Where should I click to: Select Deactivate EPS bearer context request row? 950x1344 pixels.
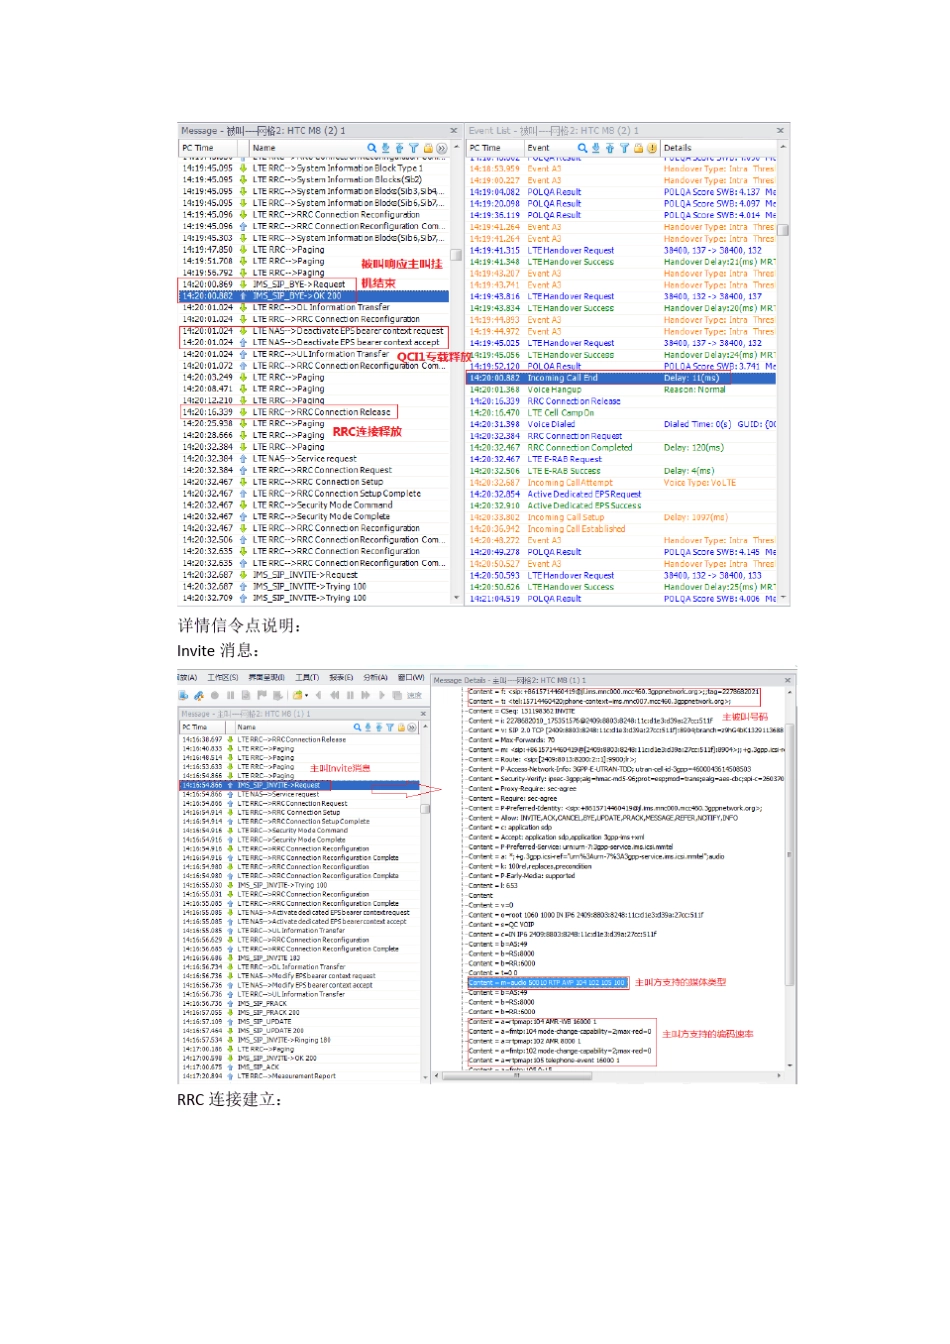(314, 330)
